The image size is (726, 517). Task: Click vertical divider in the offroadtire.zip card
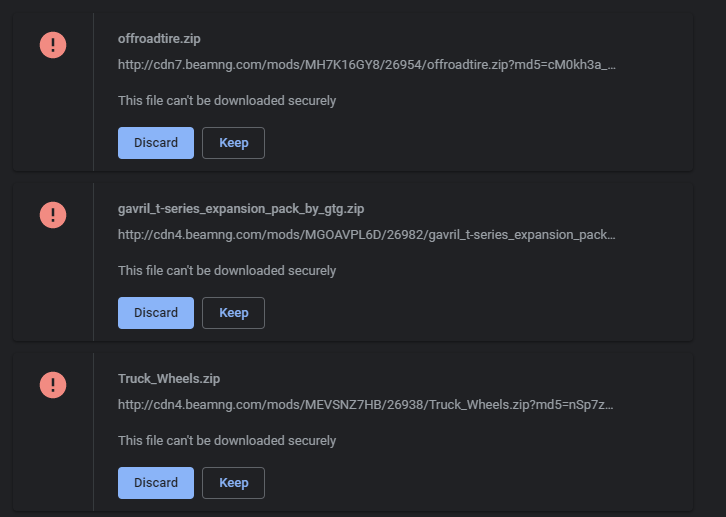click(x=94, y=92)
